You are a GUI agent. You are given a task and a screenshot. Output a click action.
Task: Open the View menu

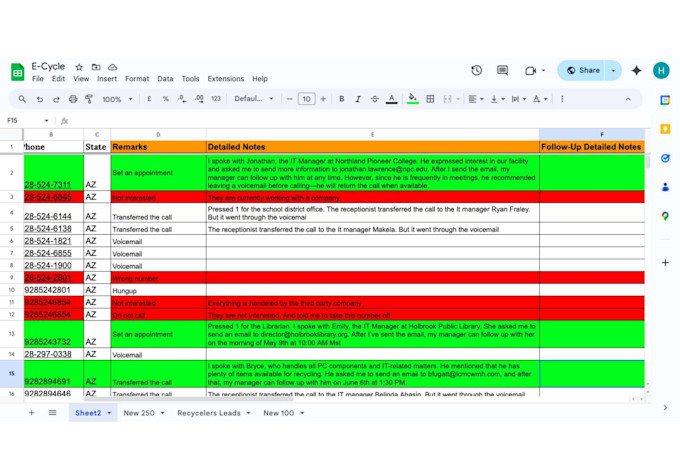(x=81, y=79)
